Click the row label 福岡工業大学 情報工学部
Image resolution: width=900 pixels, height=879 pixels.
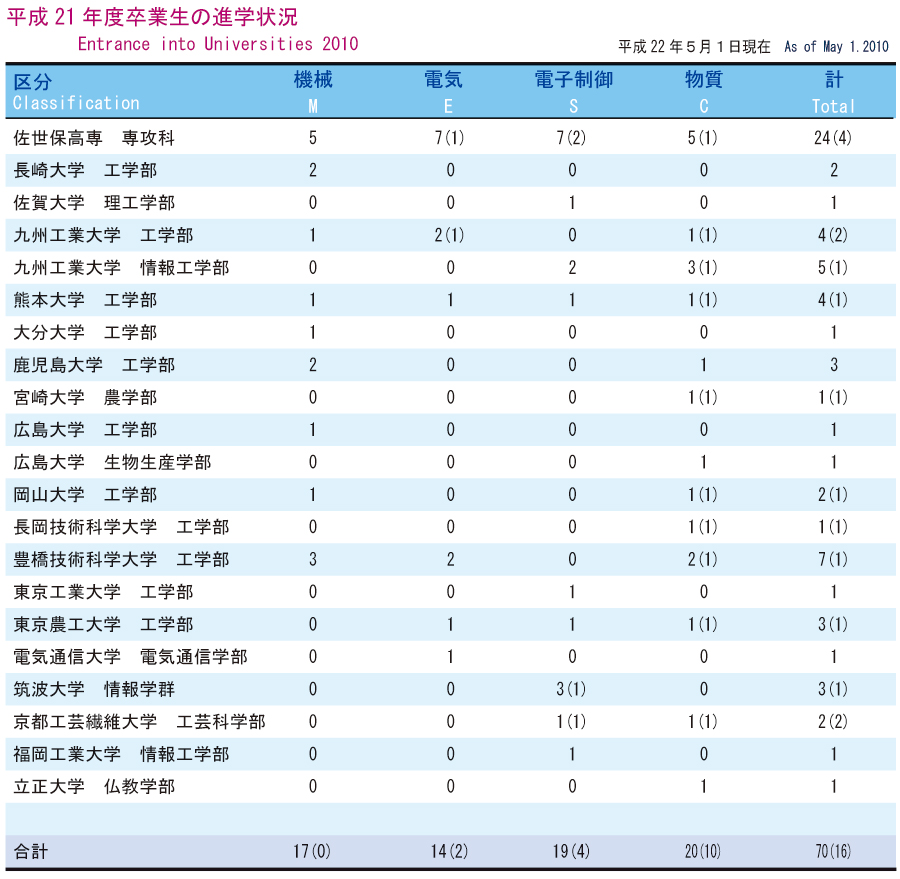point(121,754)
